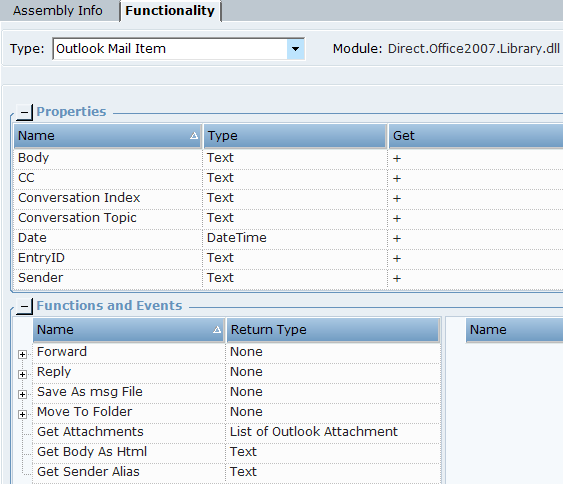Viewport: 563px width, 484px height.
Task: Switch to the Assembly Info tab
Action: pyautogui.click(x=58, y=11)
